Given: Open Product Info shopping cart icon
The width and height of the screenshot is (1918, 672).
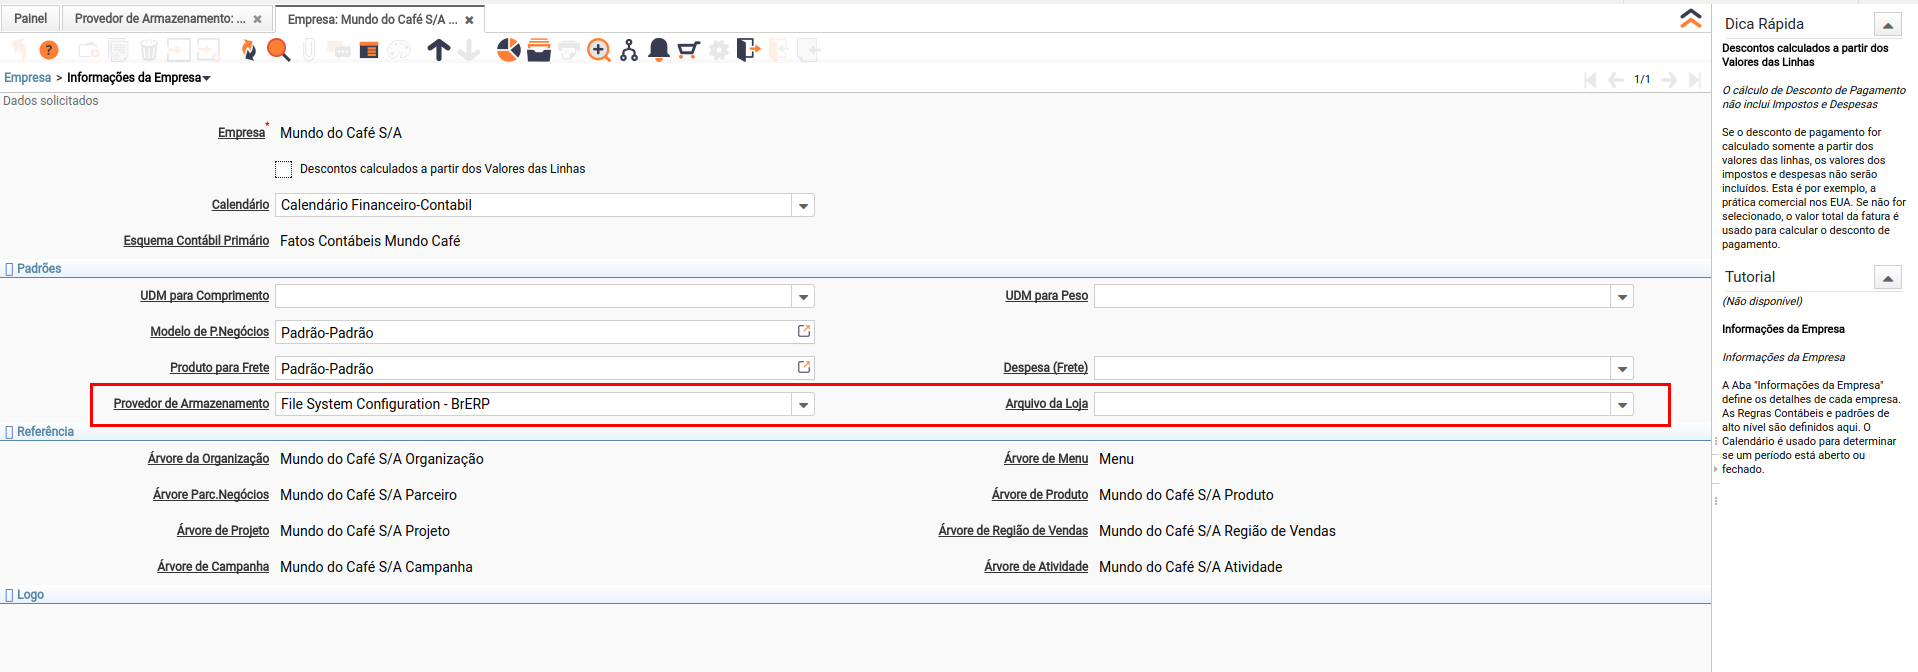Looking at the screenshot, I should [689, 50].
